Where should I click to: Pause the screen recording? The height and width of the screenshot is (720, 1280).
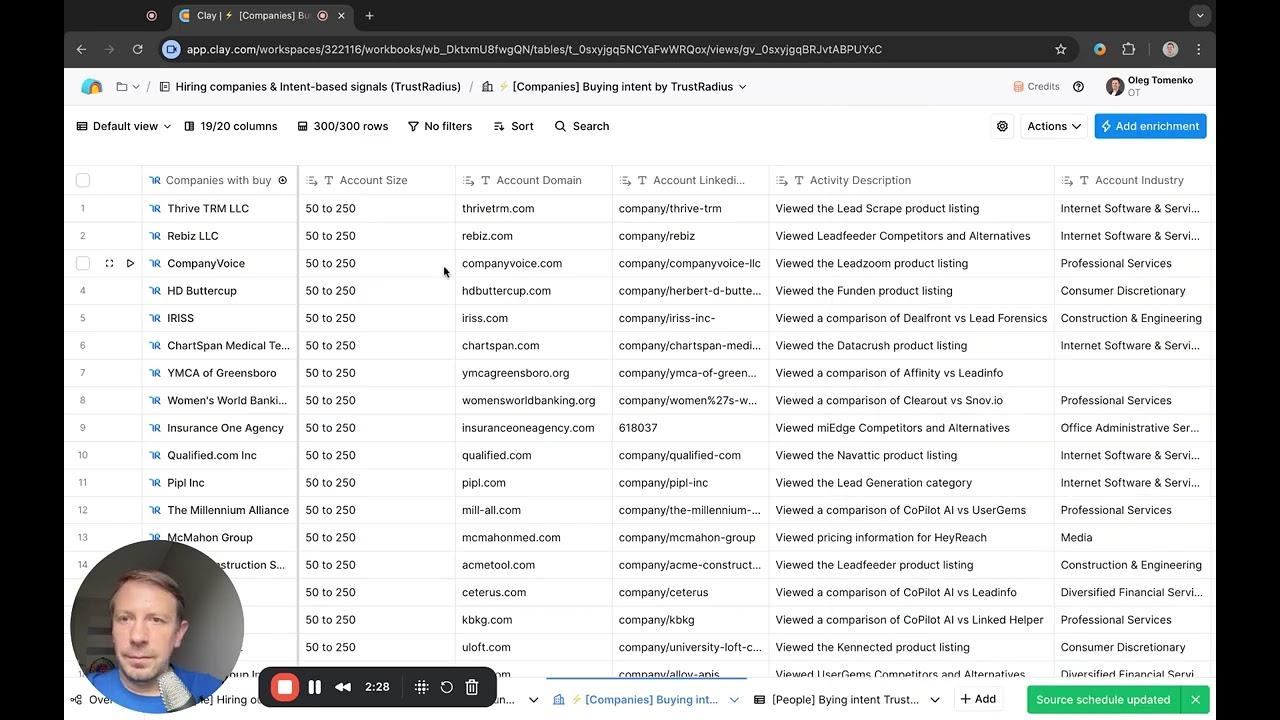tap(314, 687)
